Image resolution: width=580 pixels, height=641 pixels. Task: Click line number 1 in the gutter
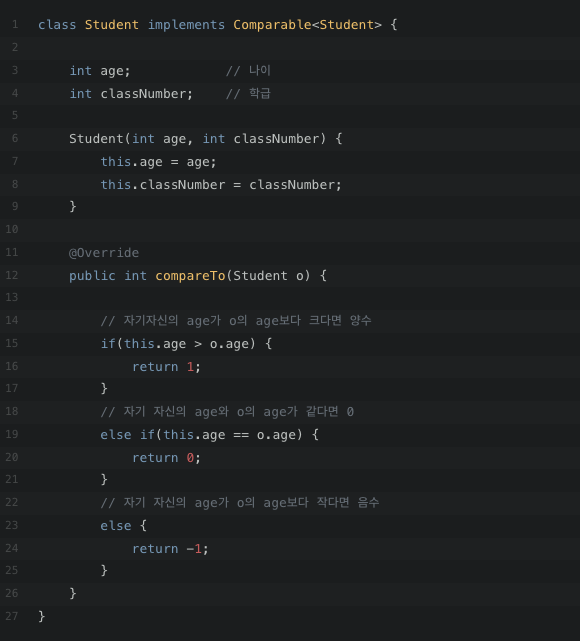pyautogui.click(x=15, y=25)
